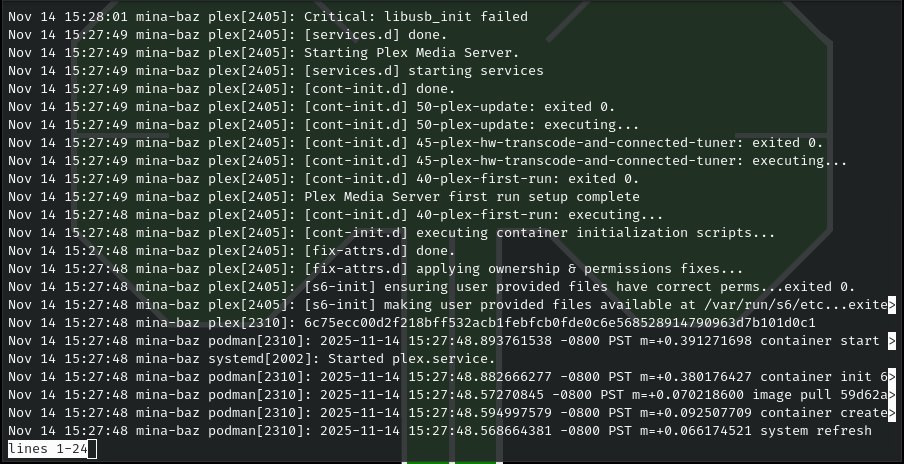Click truncation arrow after "container init 6"
The width and height of the screenshot is (904, 464).
coord(892,377)
